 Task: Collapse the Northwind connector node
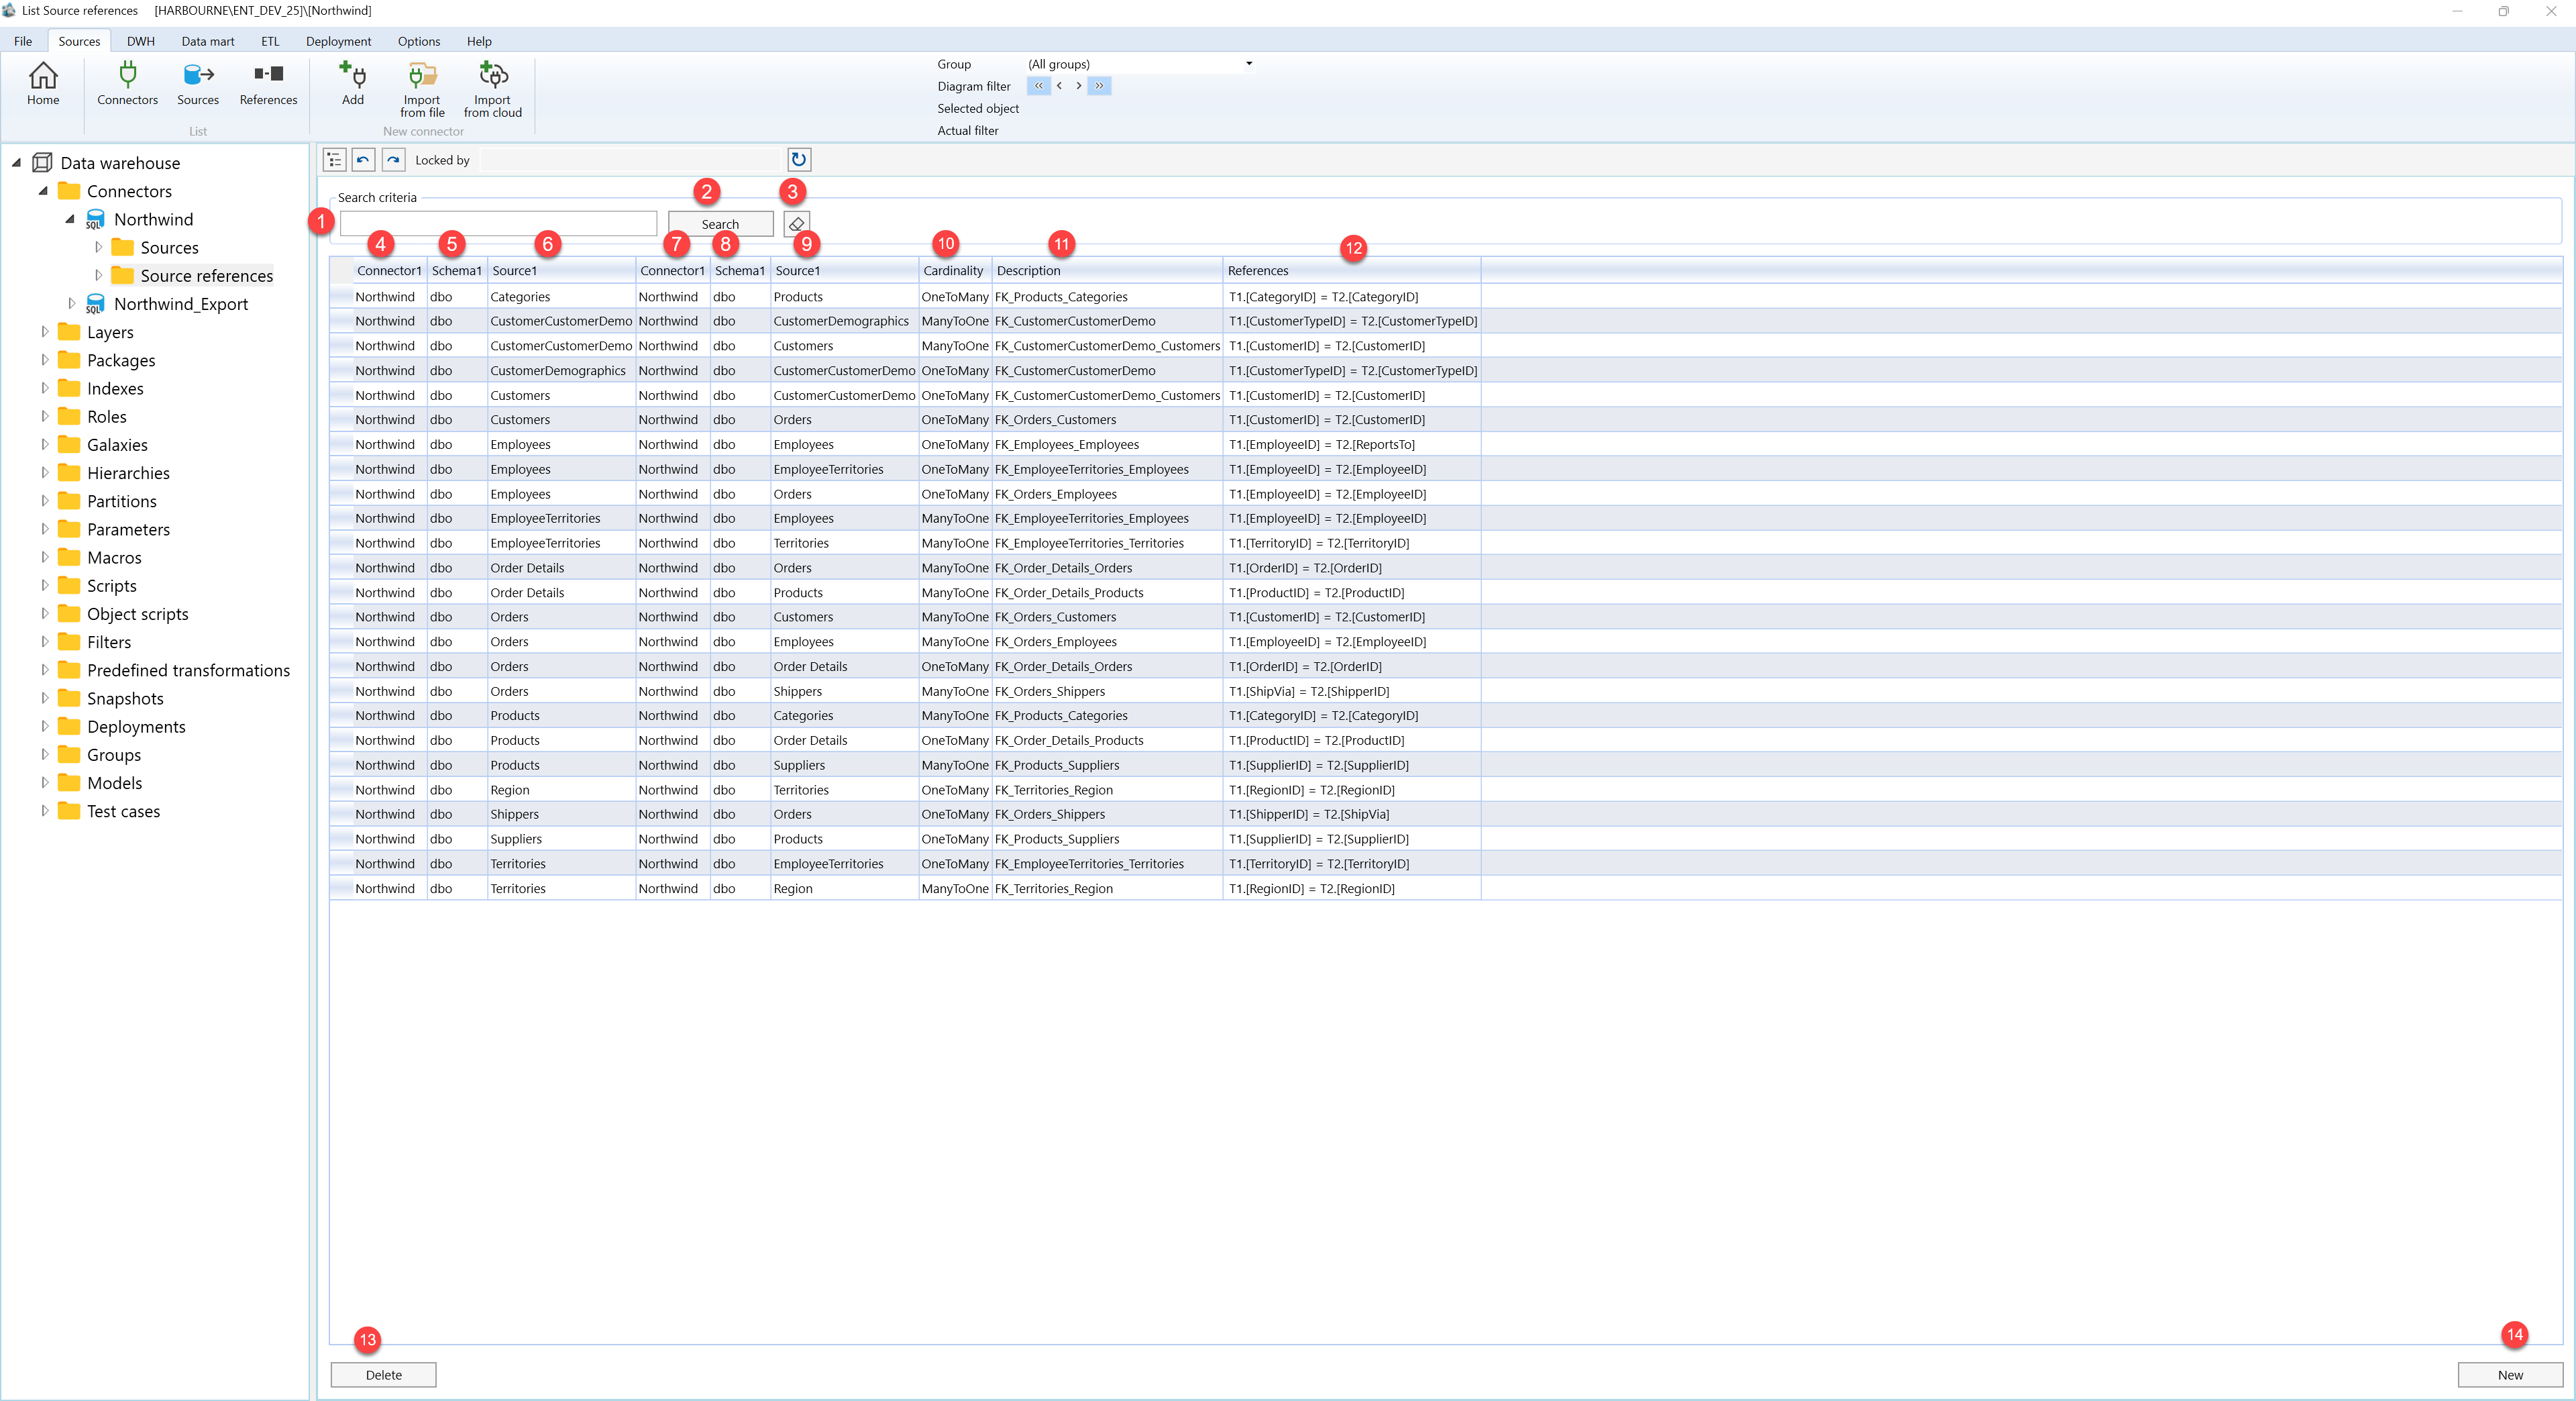(70, 218)
